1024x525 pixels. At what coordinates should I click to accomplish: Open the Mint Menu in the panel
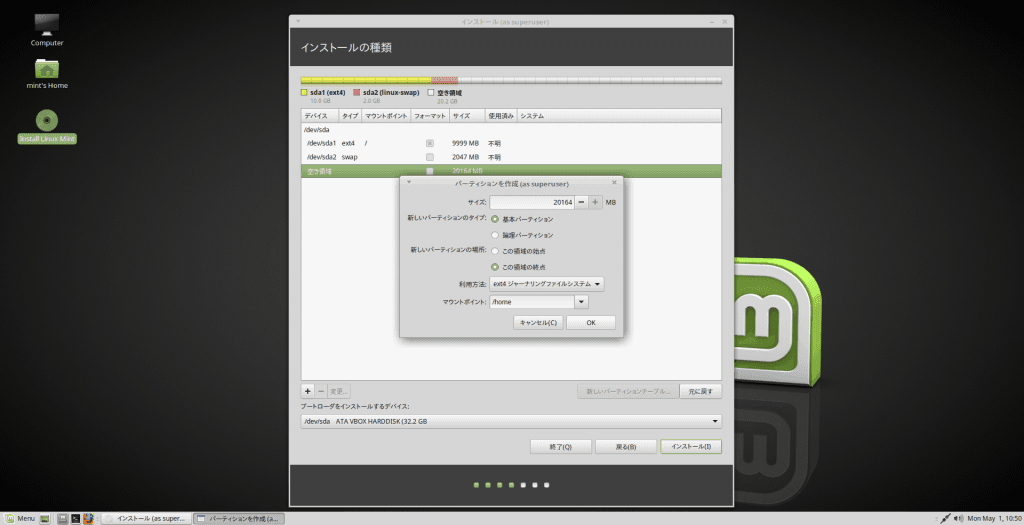point(20,518)
